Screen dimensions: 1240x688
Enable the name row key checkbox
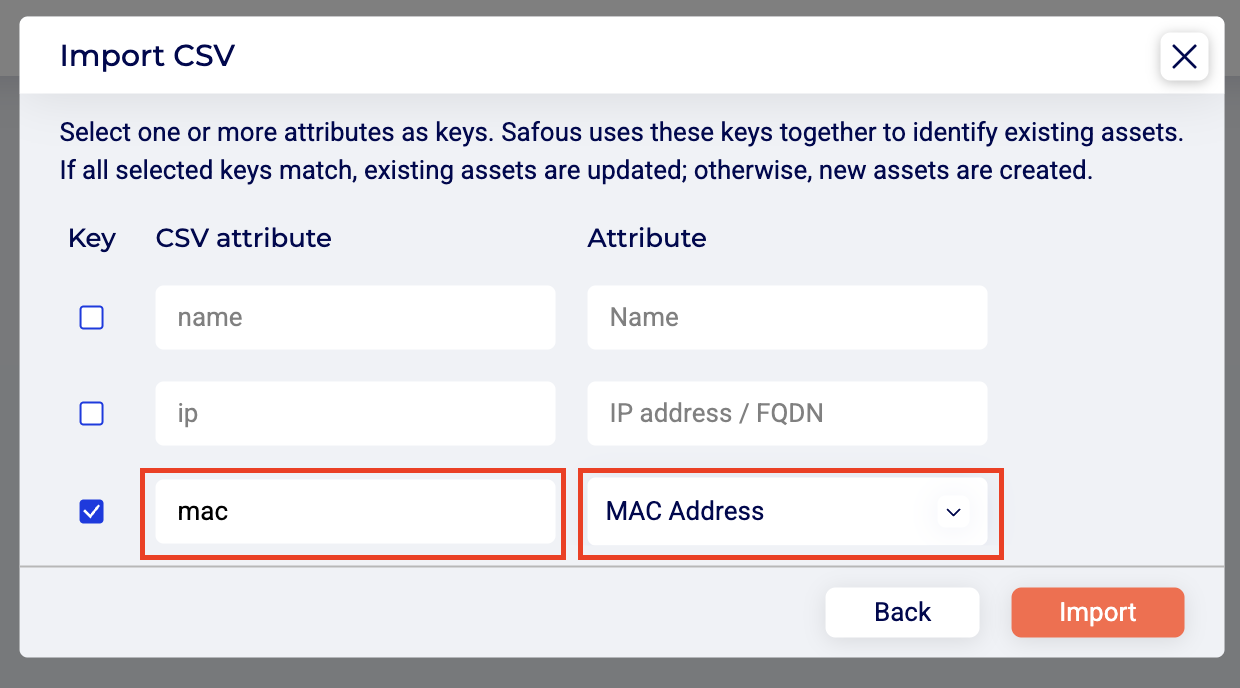tap(92, 318)
